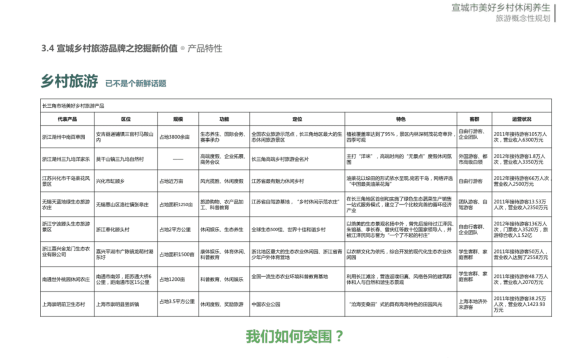Click the dash cell in 规模 column
Viewport: 570px width, 360px height.
click(178, 159)
